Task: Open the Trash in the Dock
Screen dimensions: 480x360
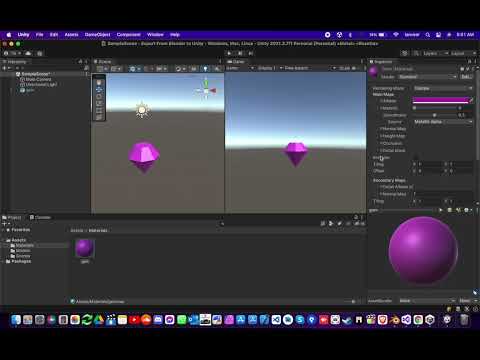Action: (x=464, y=320)
